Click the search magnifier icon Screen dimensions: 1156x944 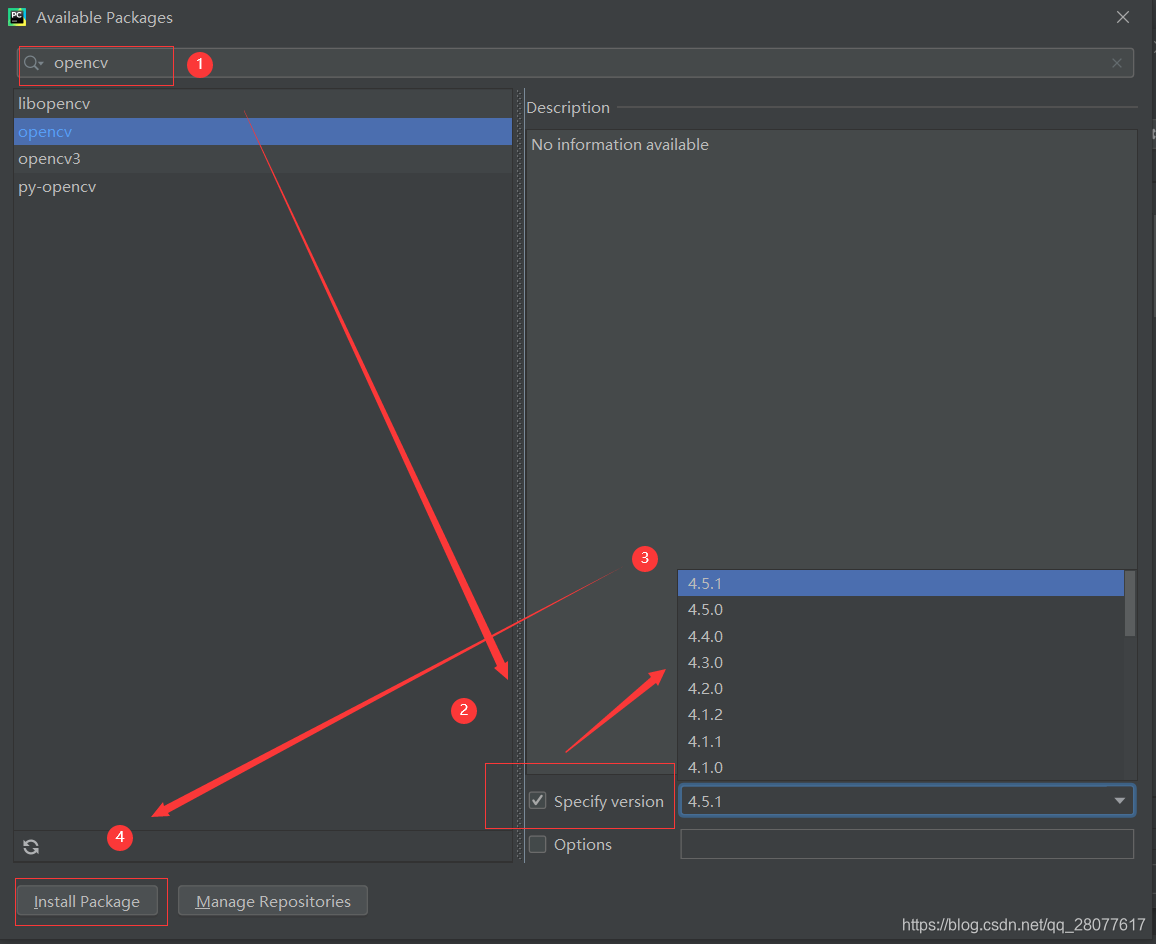(x=32, y=63)
